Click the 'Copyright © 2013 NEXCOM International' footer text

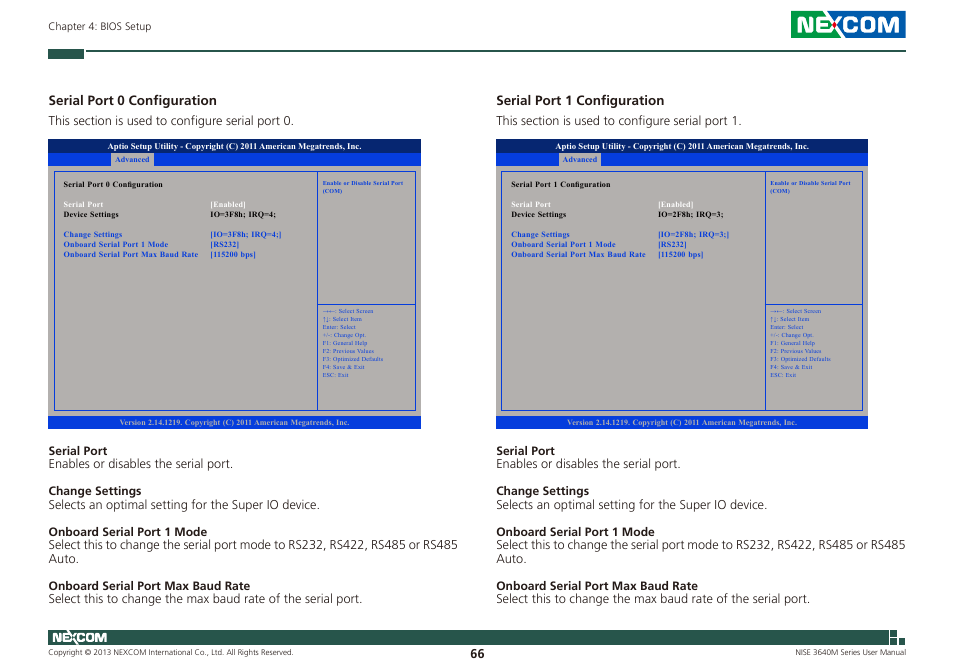170,652
